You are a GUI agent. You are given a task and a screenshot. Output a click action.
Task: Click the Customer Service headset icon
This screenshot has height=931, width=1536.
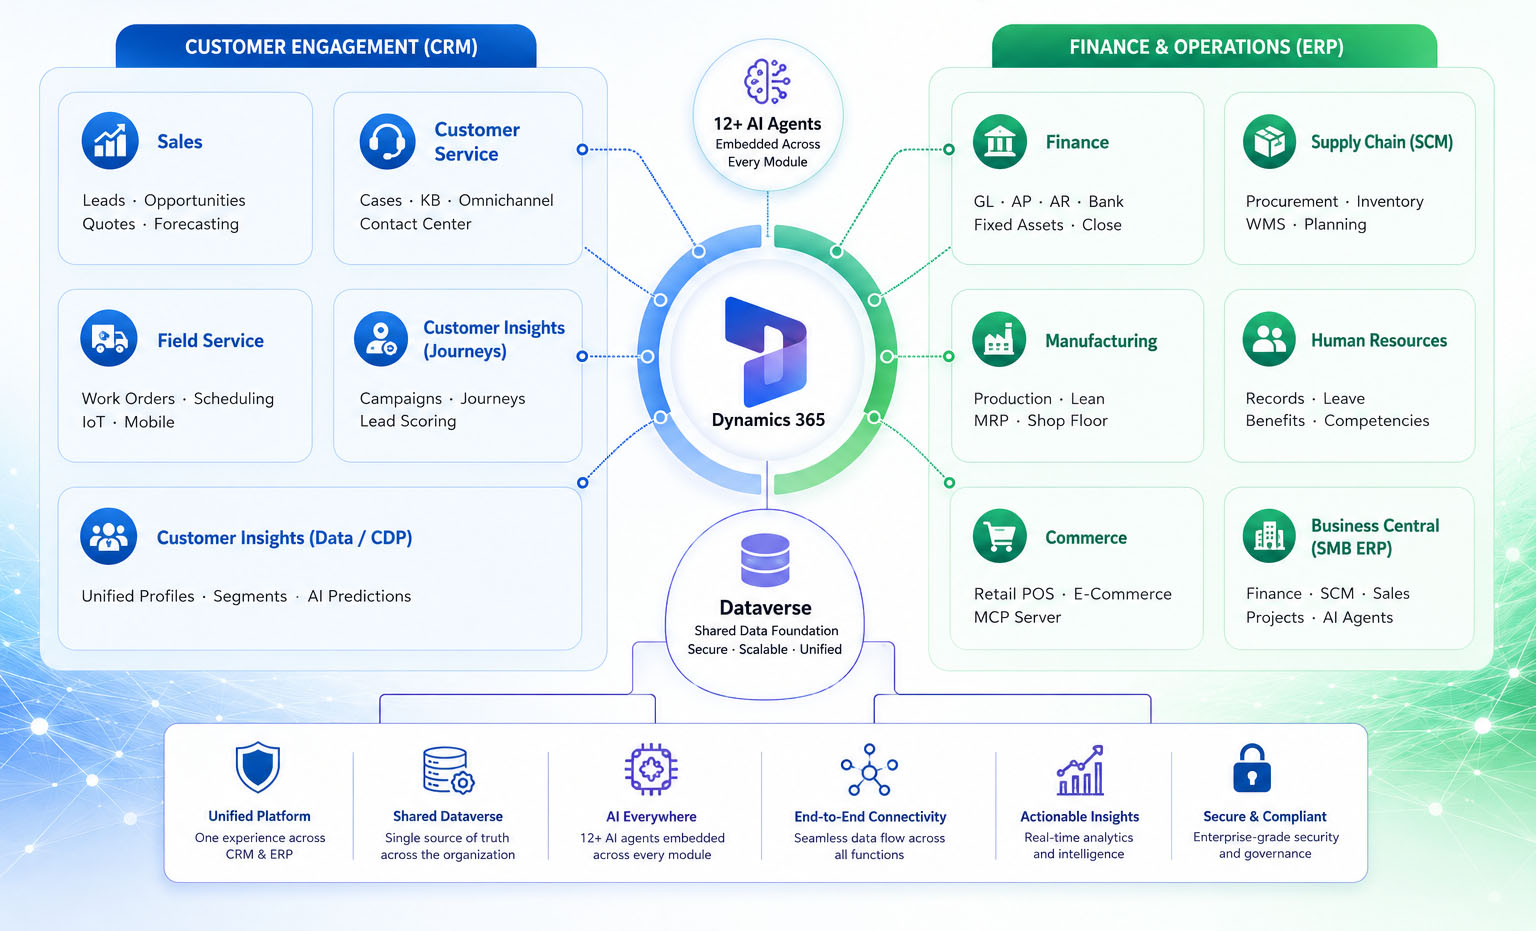pyautogui.click(x=387, y=141)
